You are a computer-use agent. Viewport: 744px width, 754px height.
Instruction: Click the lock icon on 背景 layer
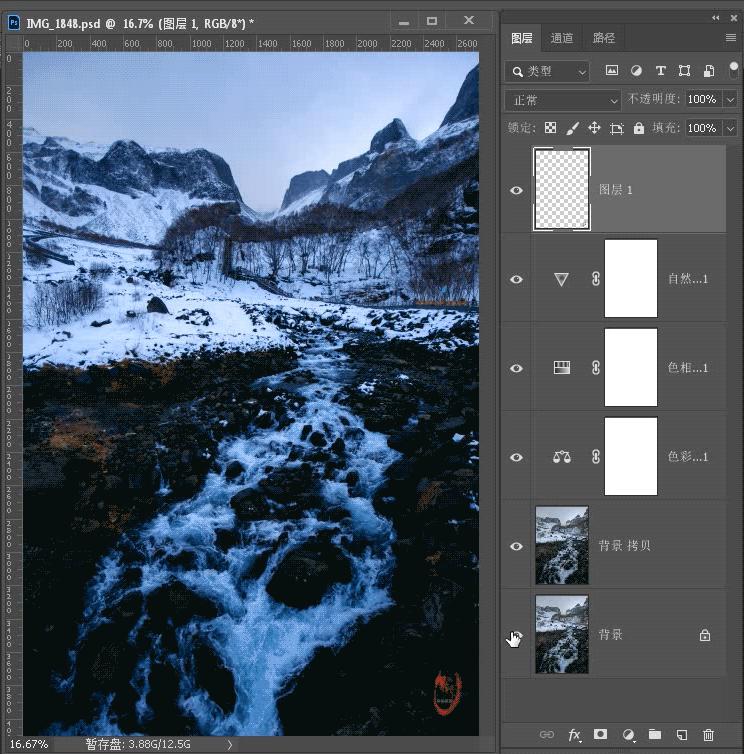[x=705, y=635]
